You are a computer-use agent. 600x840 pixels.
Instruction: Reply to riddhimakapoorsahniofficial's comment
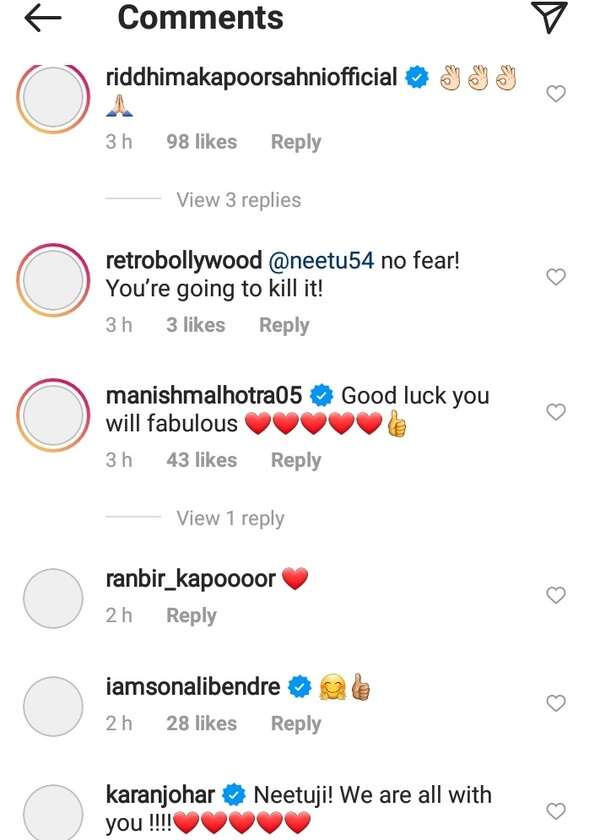(295, 142)
